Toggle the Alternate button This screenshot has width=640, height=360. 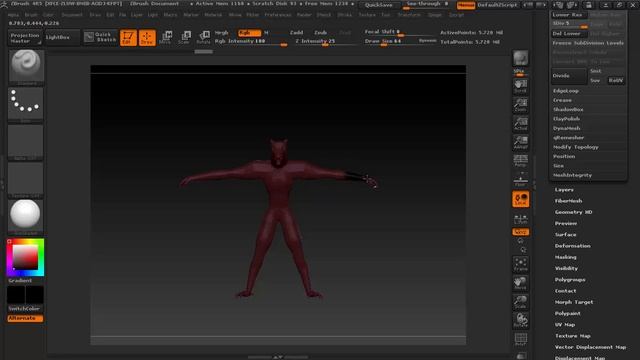pos(25,318)
